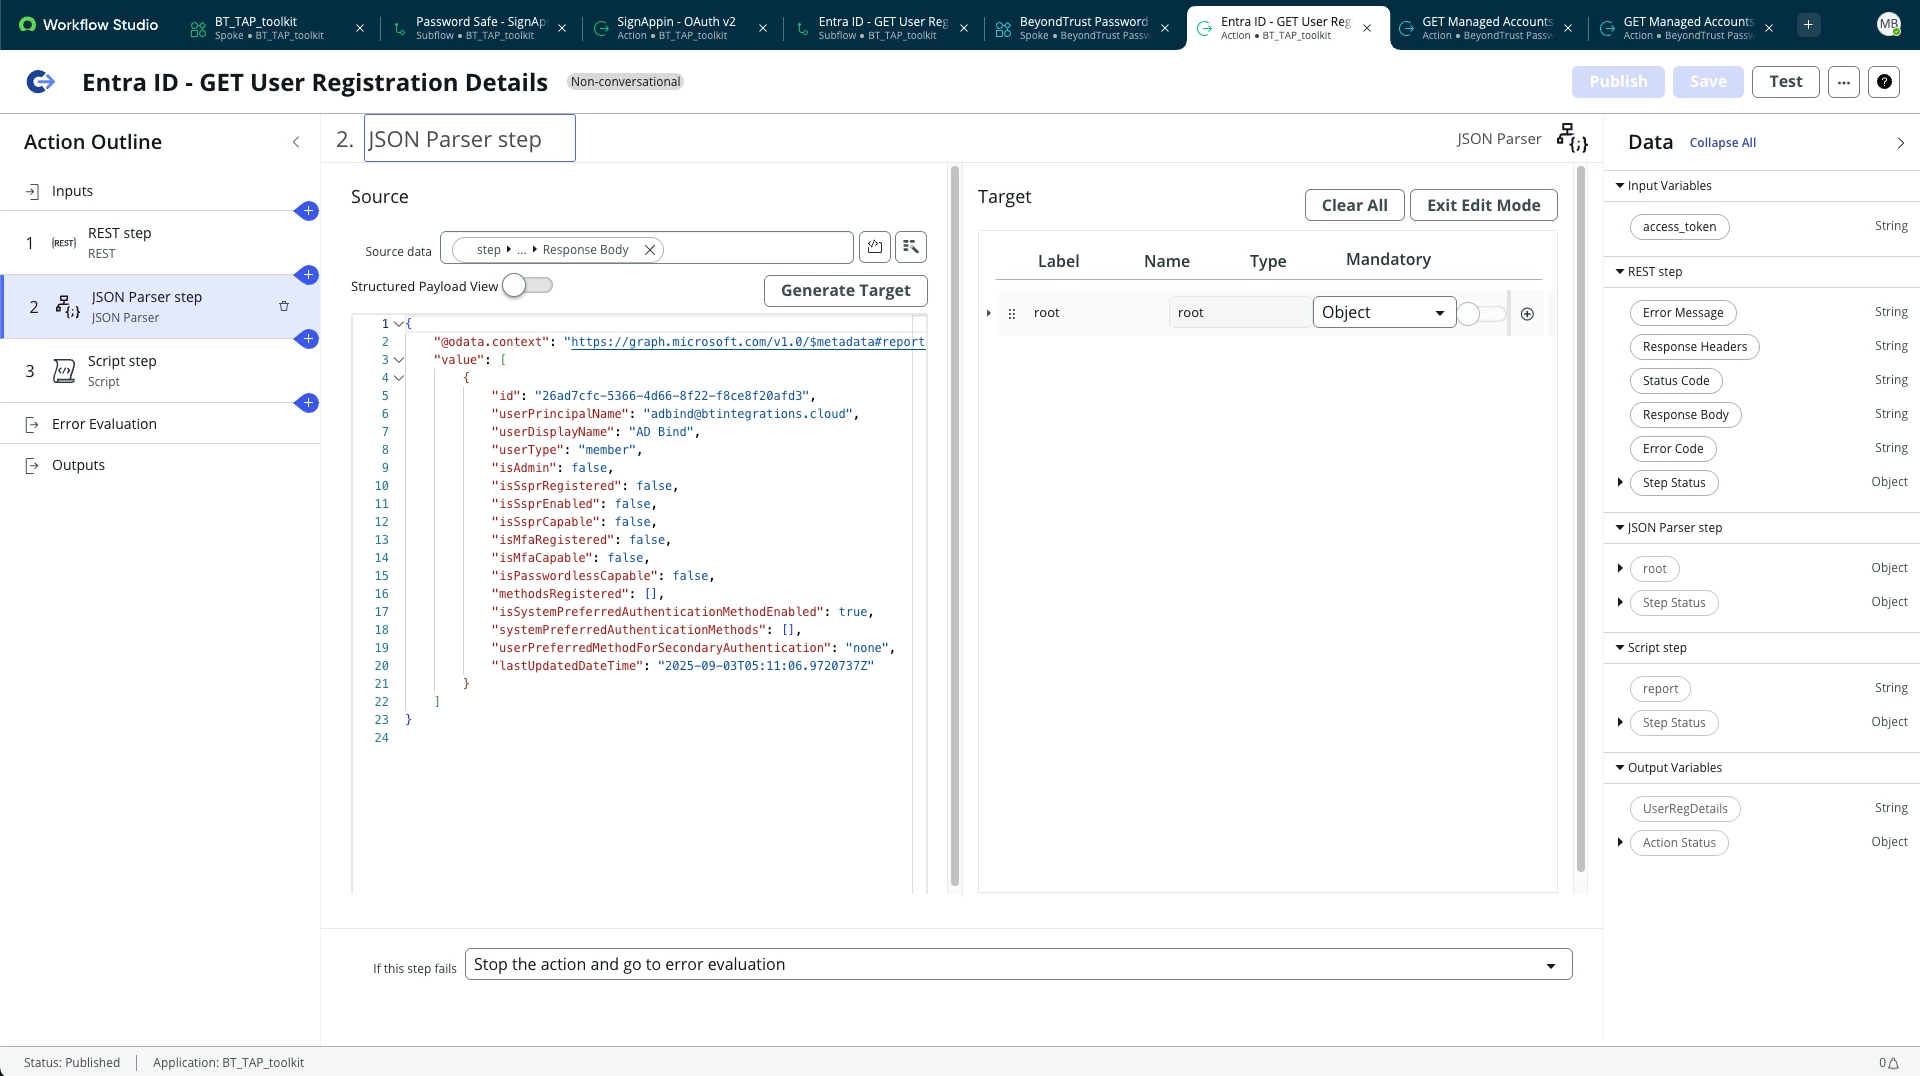
Task: Click the script/transform icon beside Source data
Action: pyautogui.click(x=911, y=247)
